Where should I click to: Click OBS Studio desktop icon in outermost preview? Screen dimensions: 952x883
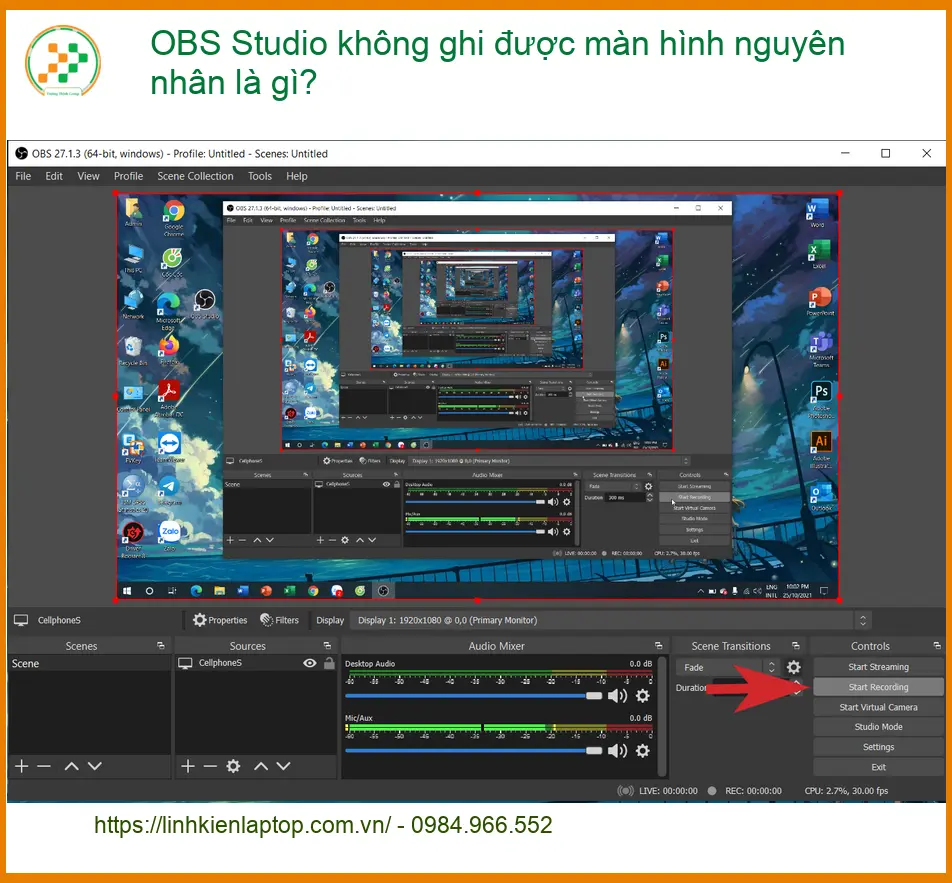coord(205,304)
